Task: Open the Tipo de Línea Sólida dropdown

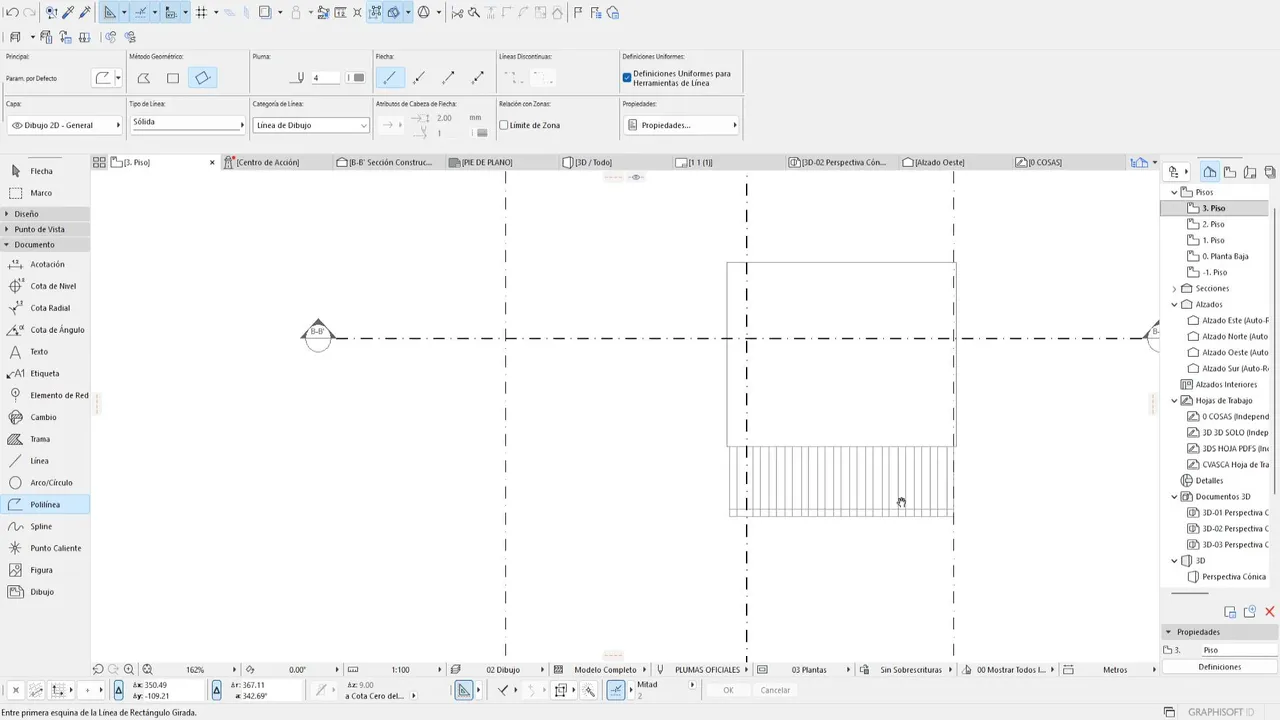Action: [188, 123]
